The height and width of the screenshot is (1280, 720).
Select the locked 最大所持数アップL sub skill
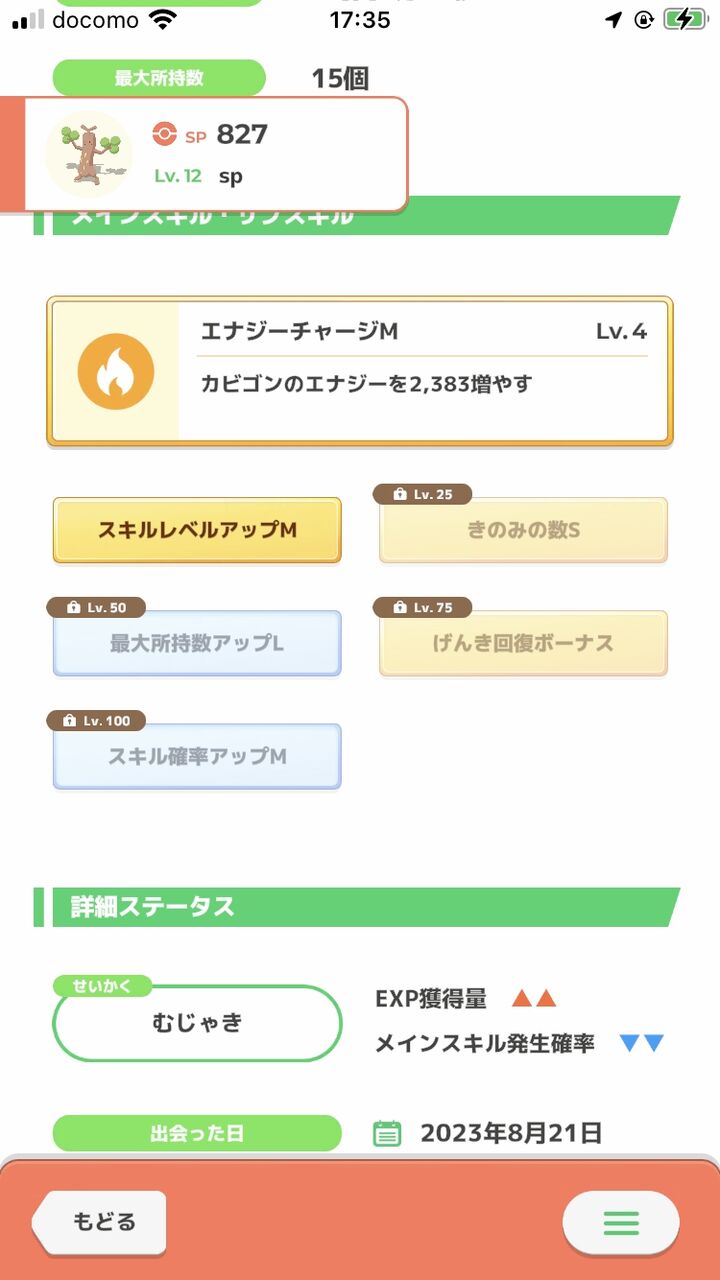197,643
